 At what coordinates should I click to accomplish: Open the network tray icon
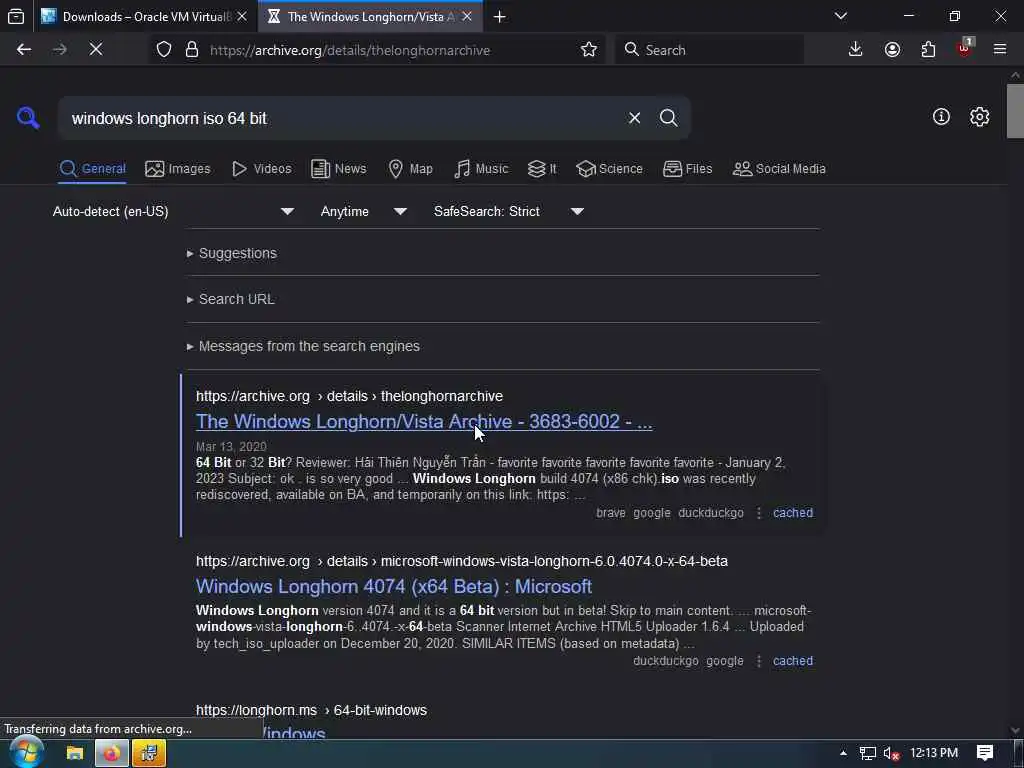pos(867,753)
